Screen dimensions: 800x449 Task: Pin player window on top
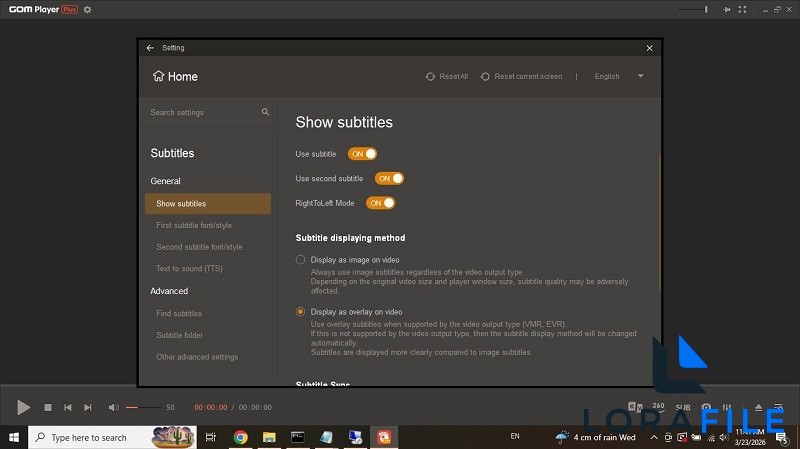point(727,9)
